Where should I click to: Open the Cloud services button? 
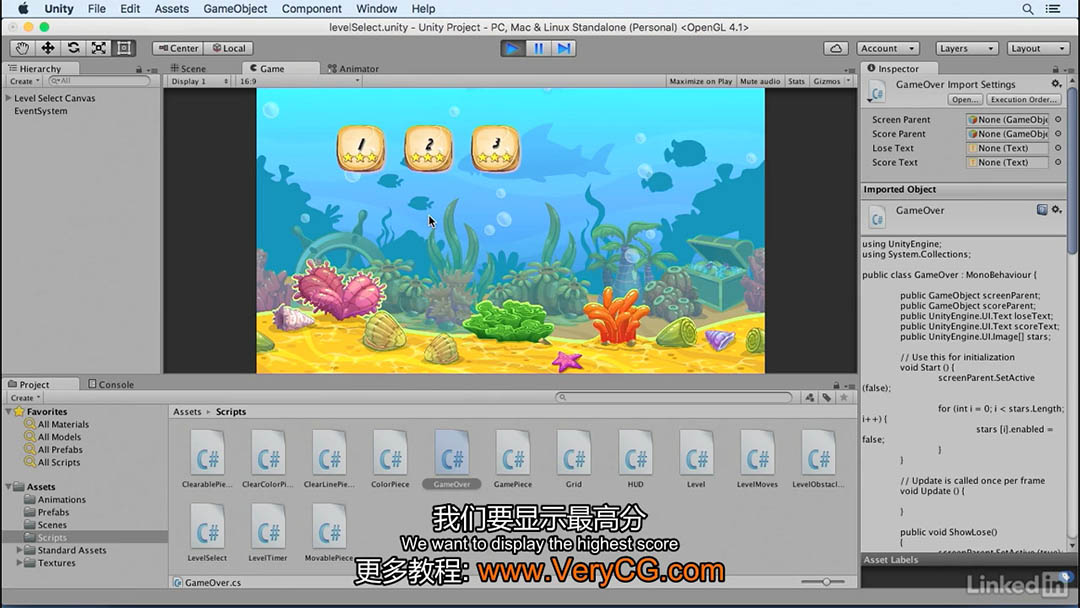835,48
